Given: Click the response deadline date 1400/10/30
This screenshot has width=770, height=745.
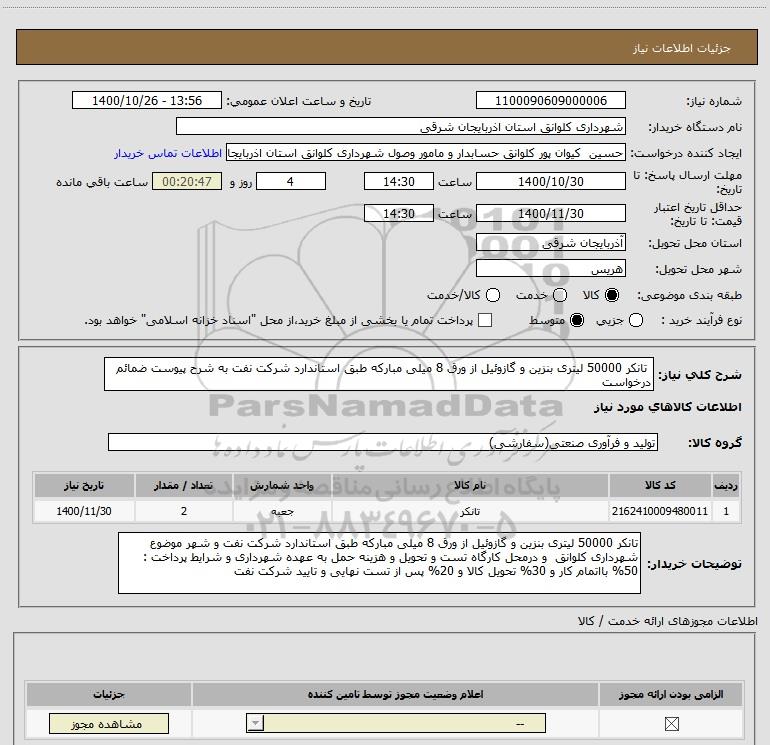Looking at the screenshot, I should click(x=550, y=181).
